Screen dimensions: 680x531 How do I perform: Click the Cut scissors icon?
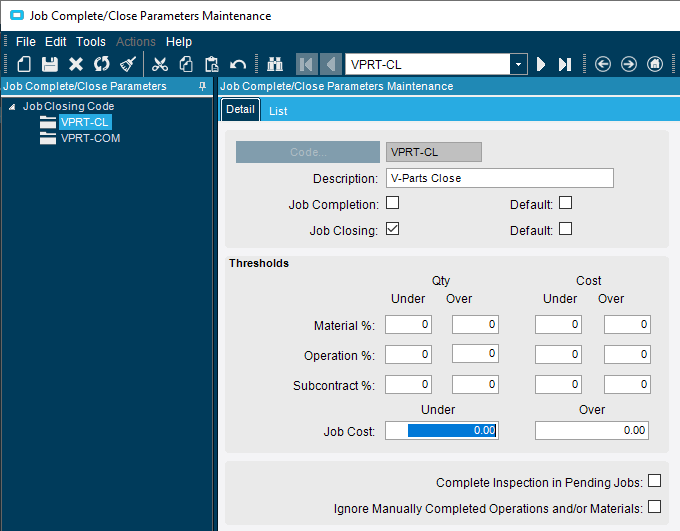point(160,64)
